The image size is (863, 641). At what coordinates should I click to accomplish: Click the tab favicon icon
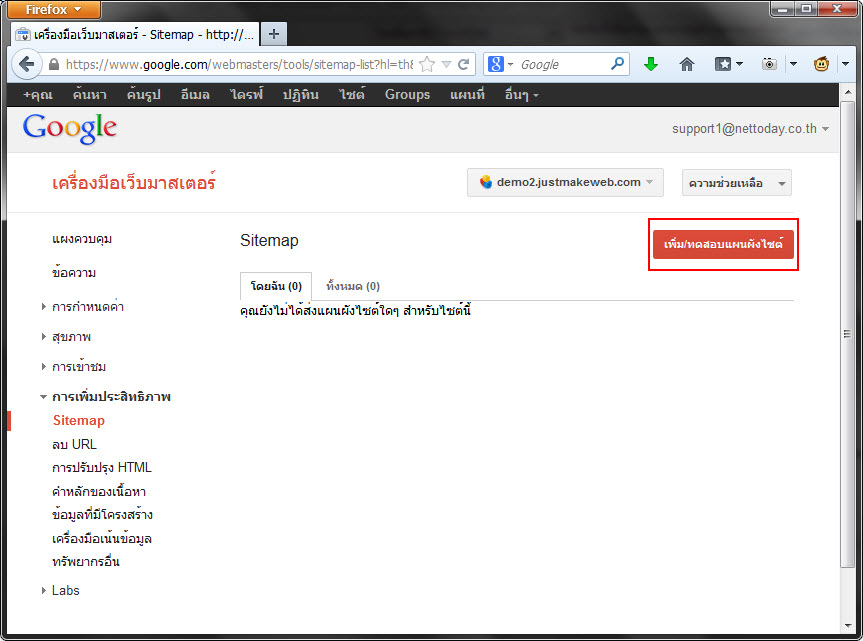click(23, 35)
